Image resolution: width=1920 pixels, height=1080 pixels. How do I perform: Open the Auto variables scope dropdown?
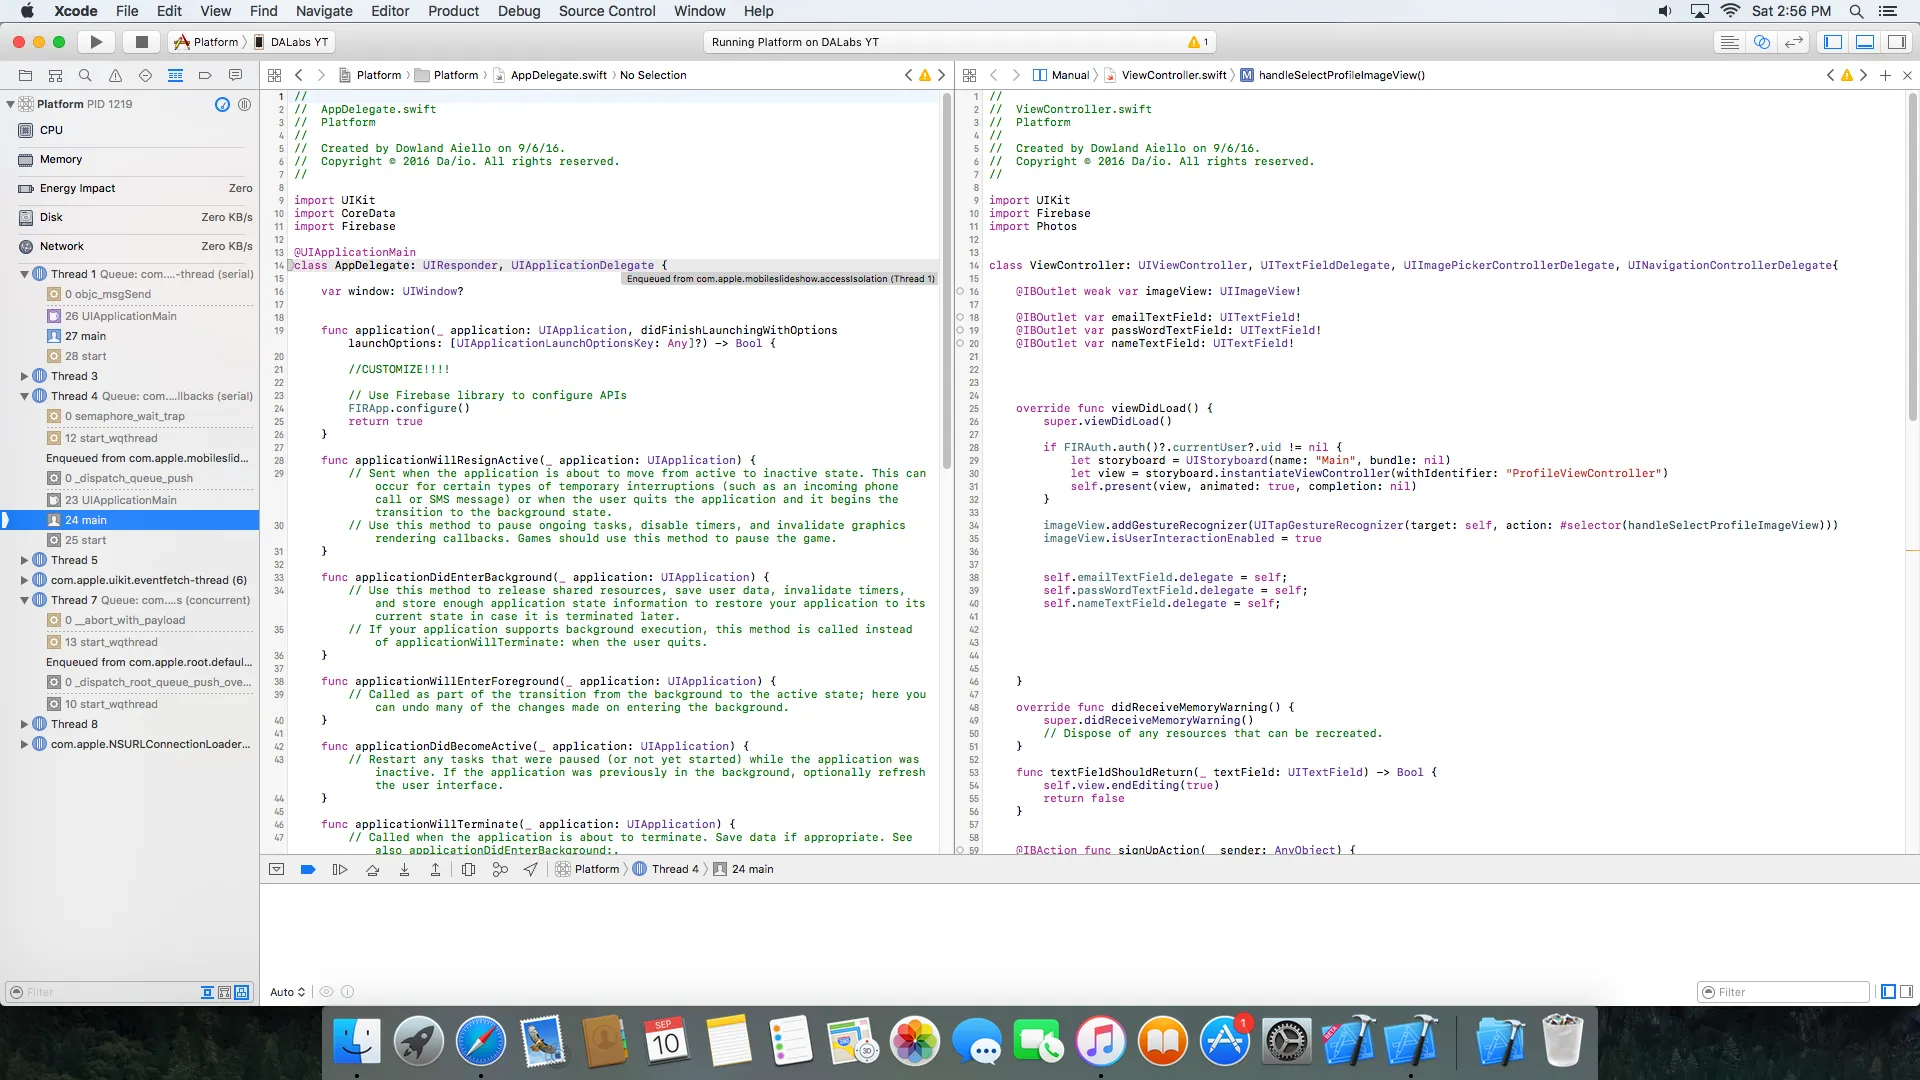point(287,993)
